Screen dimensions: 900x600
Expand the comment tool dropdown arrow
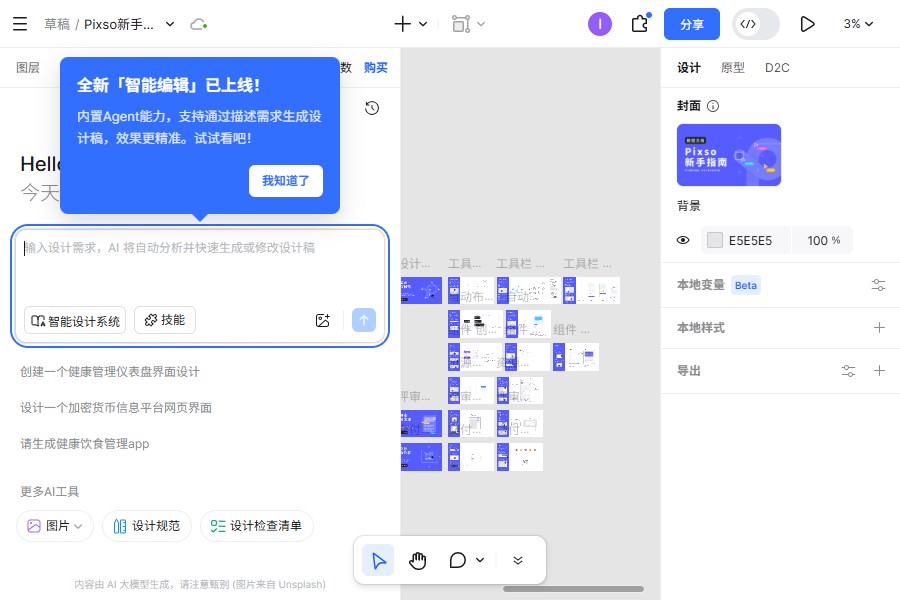pyautogui.click(x=480, y=560)
